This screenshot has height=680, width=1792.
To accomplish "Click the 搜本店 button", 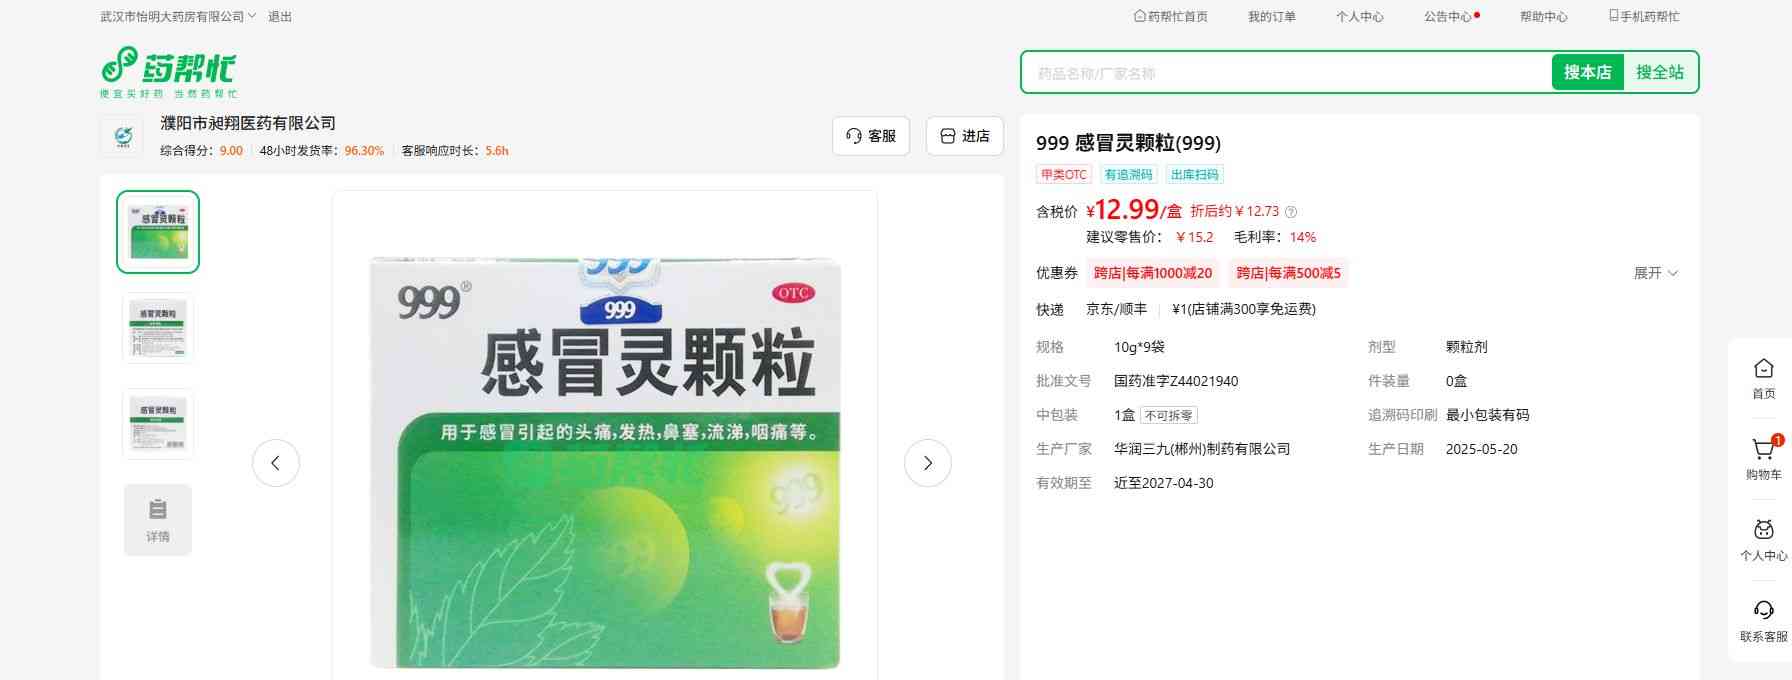I will coord(1587,72).
